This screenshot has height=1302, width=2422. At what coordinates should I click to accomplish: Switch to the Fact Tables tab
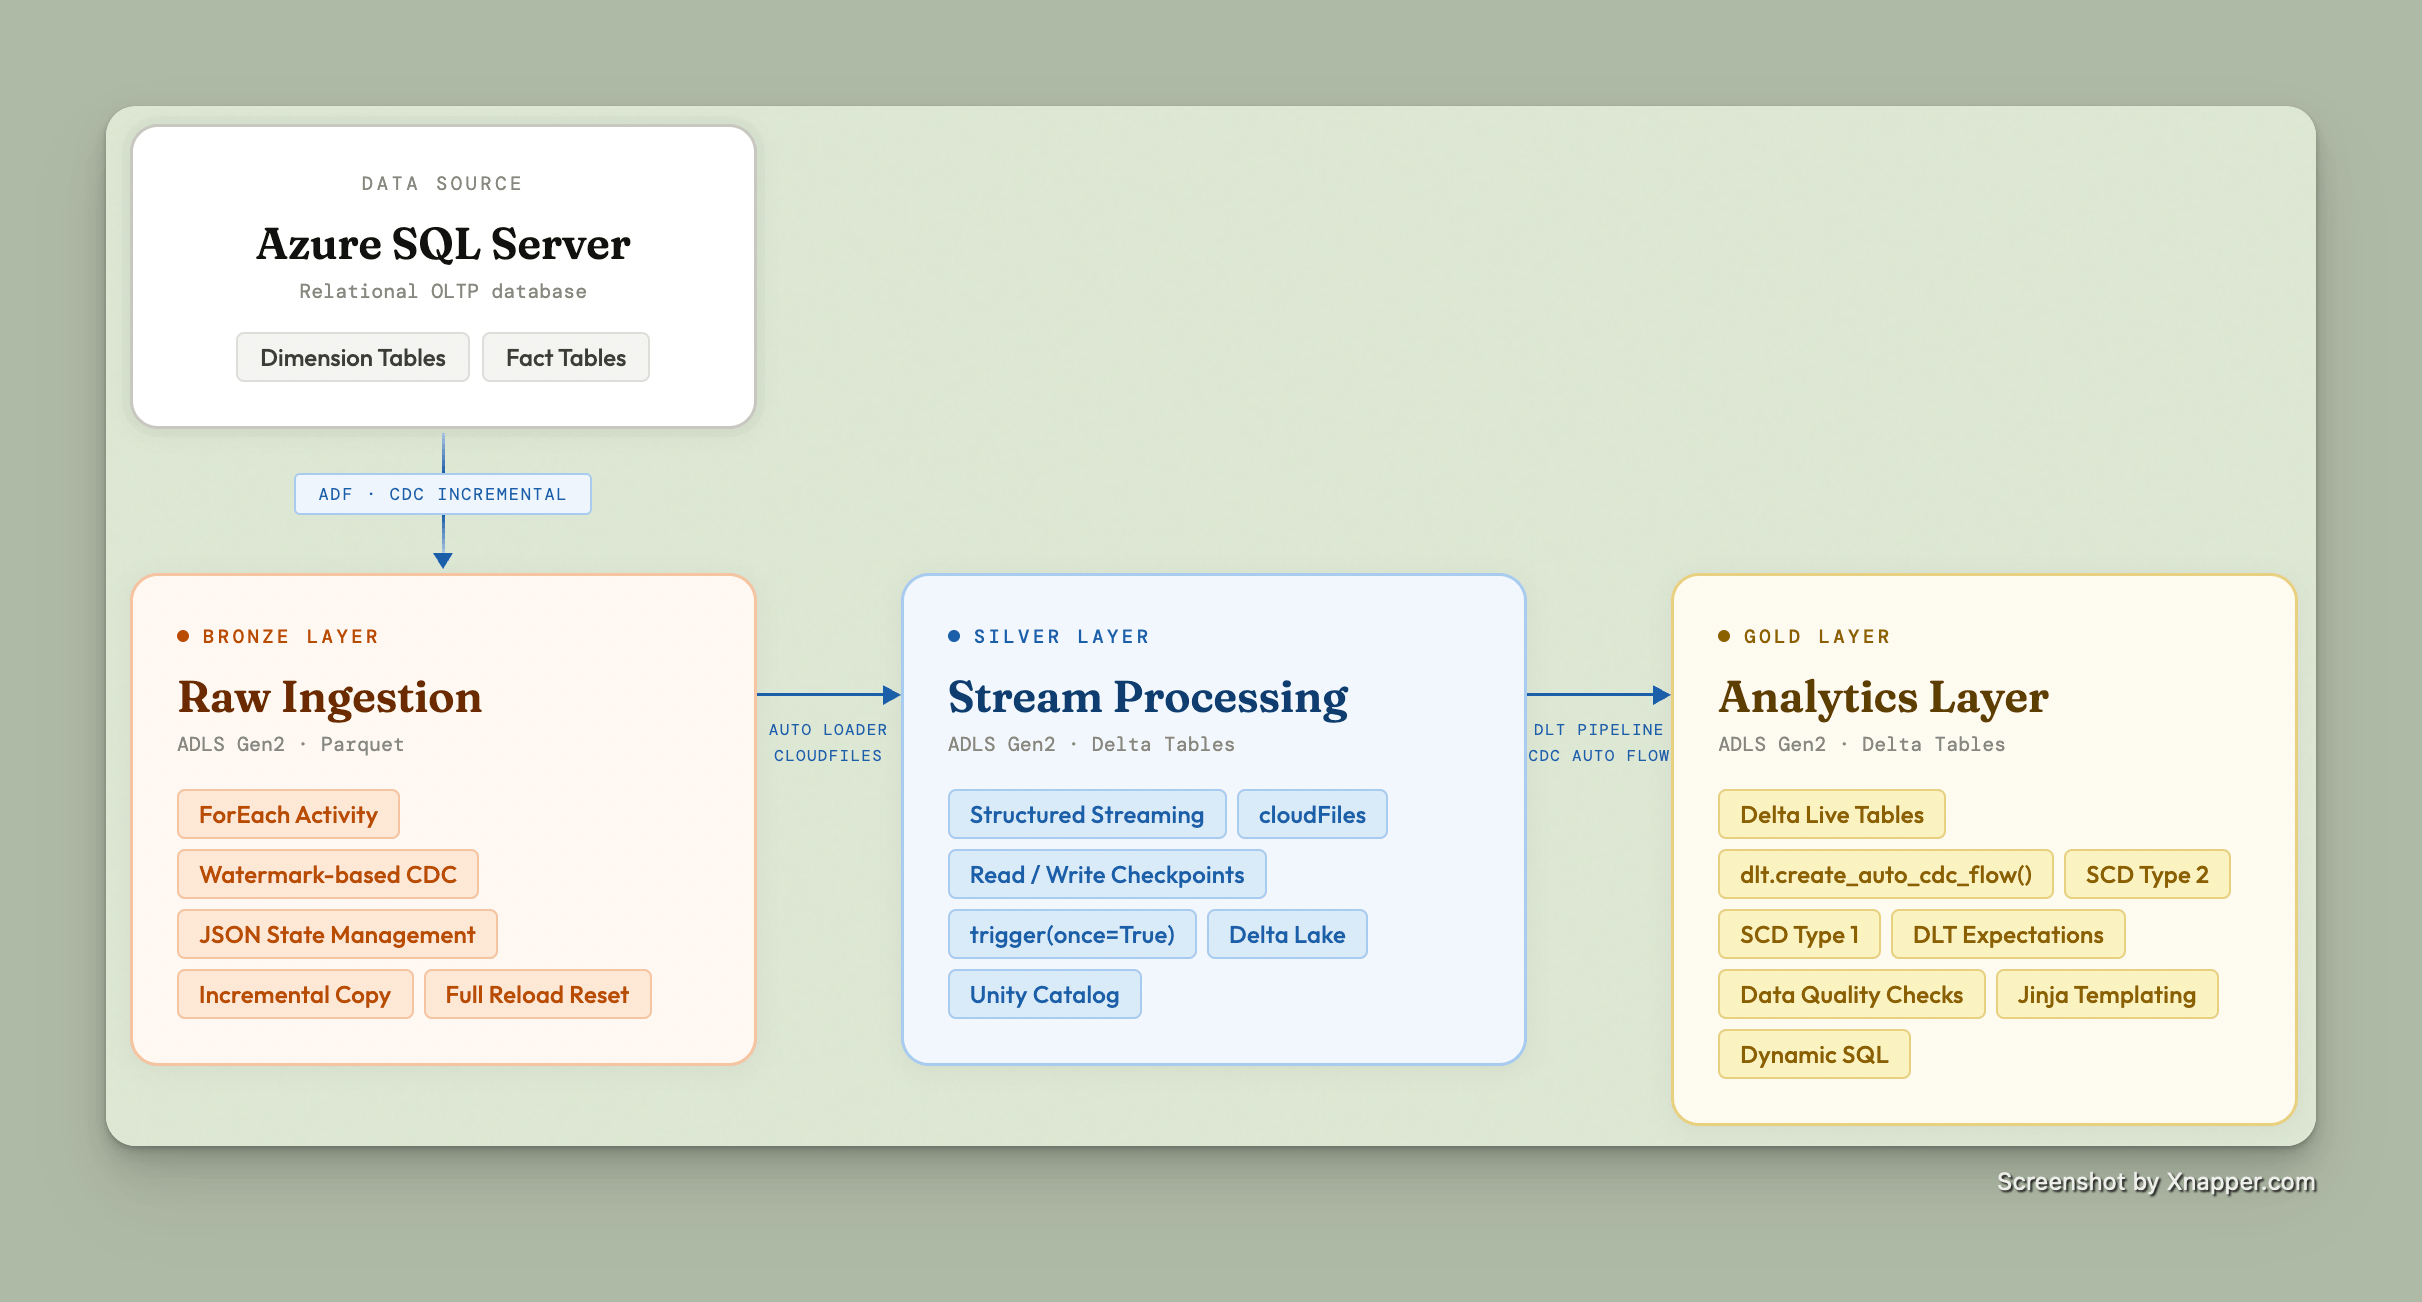point(565,357)
